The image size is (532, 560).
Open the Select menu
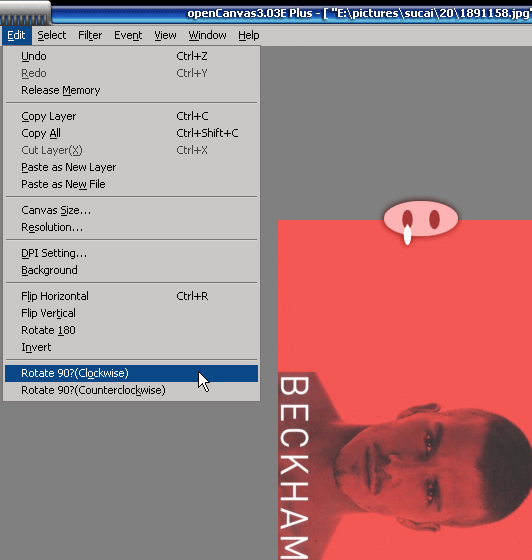(x=52, y=35)
